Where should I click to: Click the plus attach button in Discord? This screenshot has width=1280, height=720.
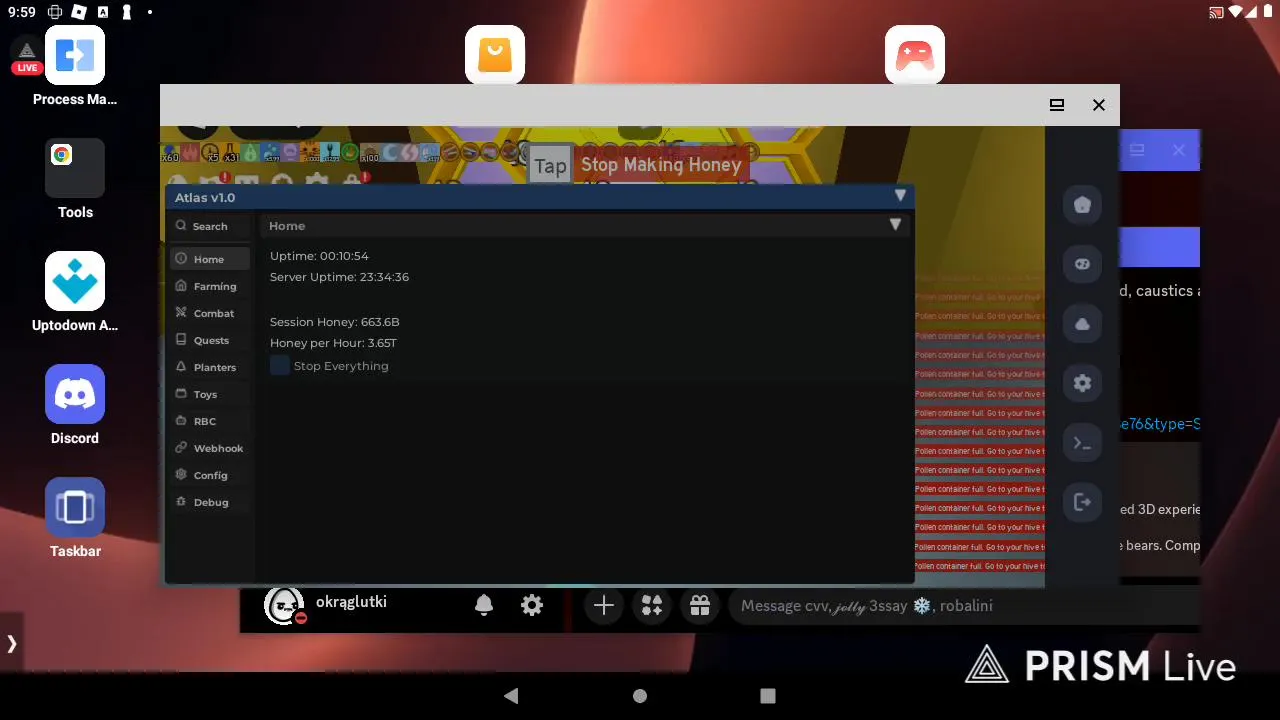(x=604, y=605)
